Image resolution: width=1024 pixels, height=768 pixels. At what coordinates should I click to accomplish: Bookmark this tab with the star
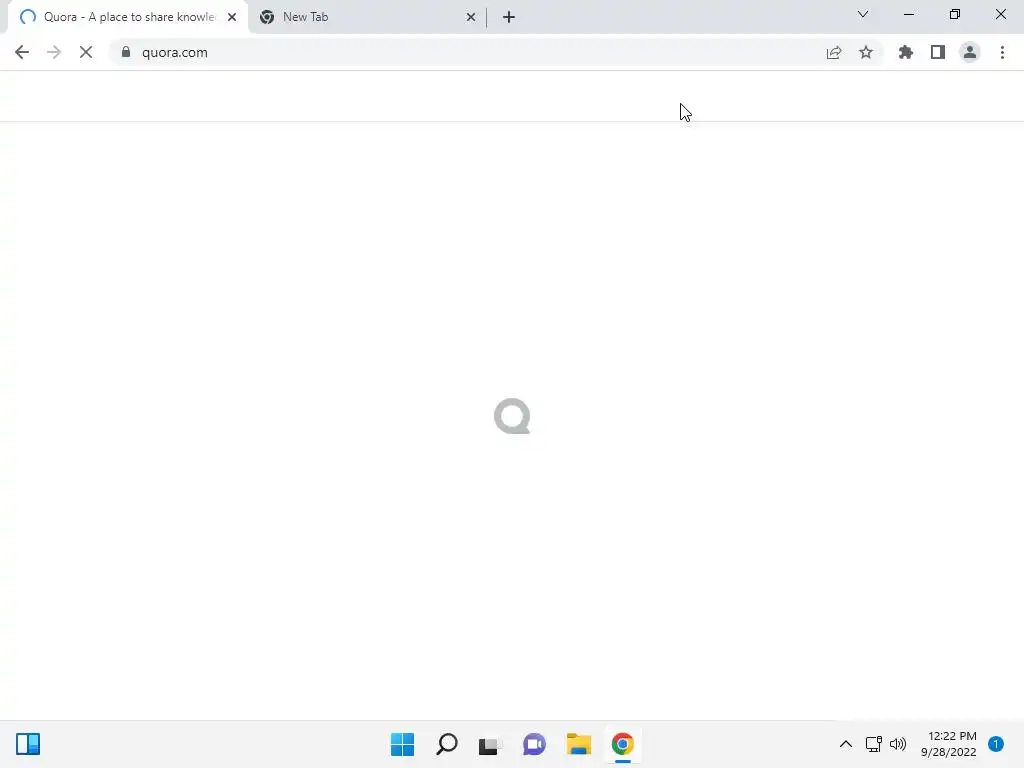click(x=866, y=52)
